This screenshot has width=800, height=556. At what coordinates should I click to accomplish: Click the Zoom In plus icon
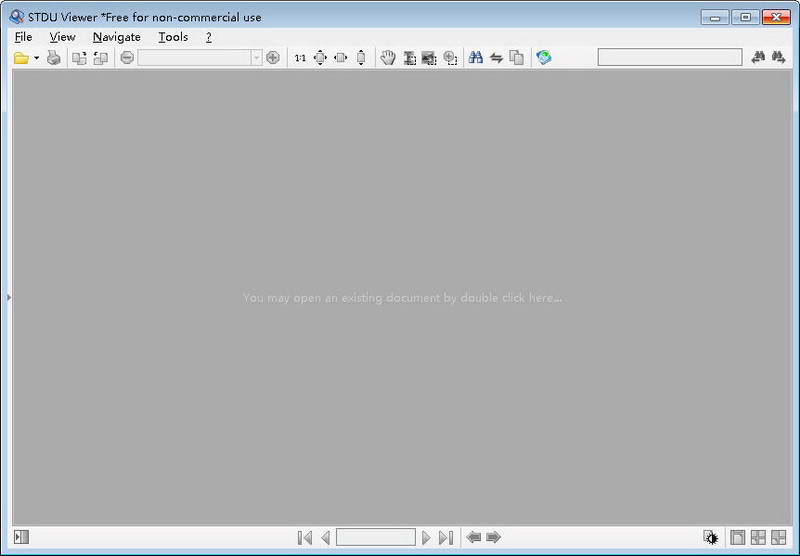tap(273, 58)
